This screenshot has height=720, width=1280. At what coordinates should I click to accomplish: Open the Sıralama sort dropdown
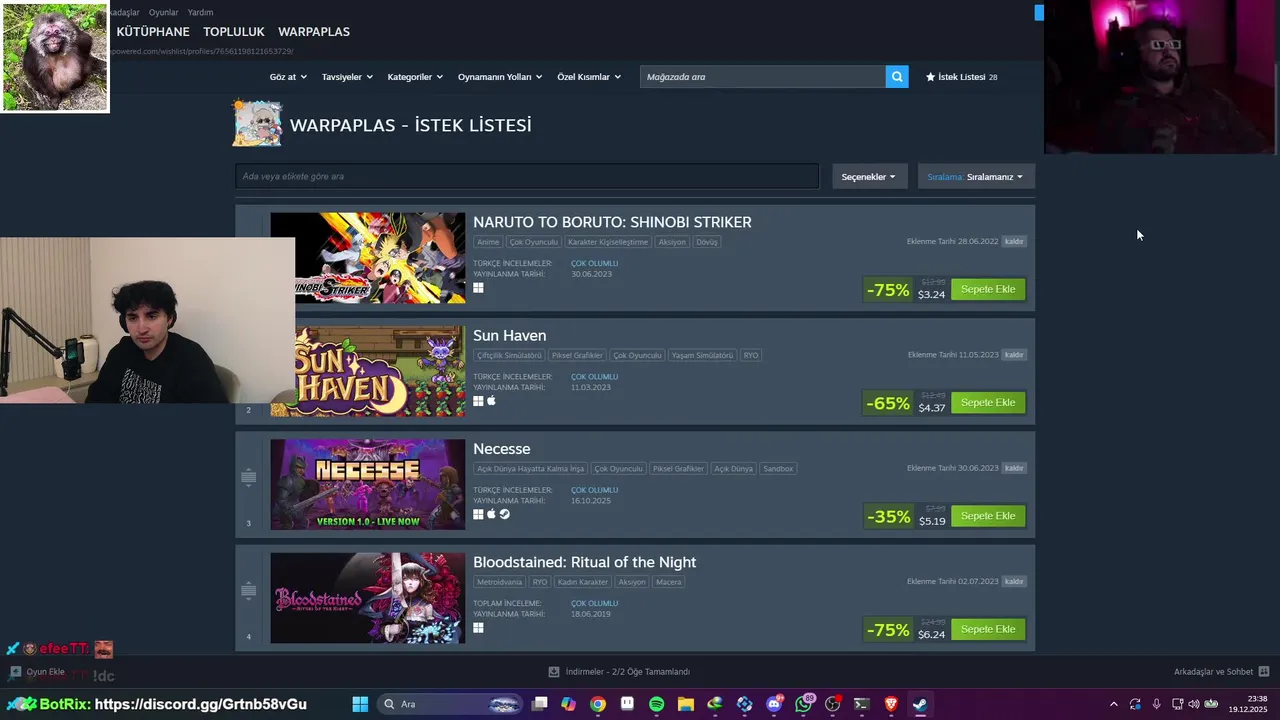[x=975, y=176]
